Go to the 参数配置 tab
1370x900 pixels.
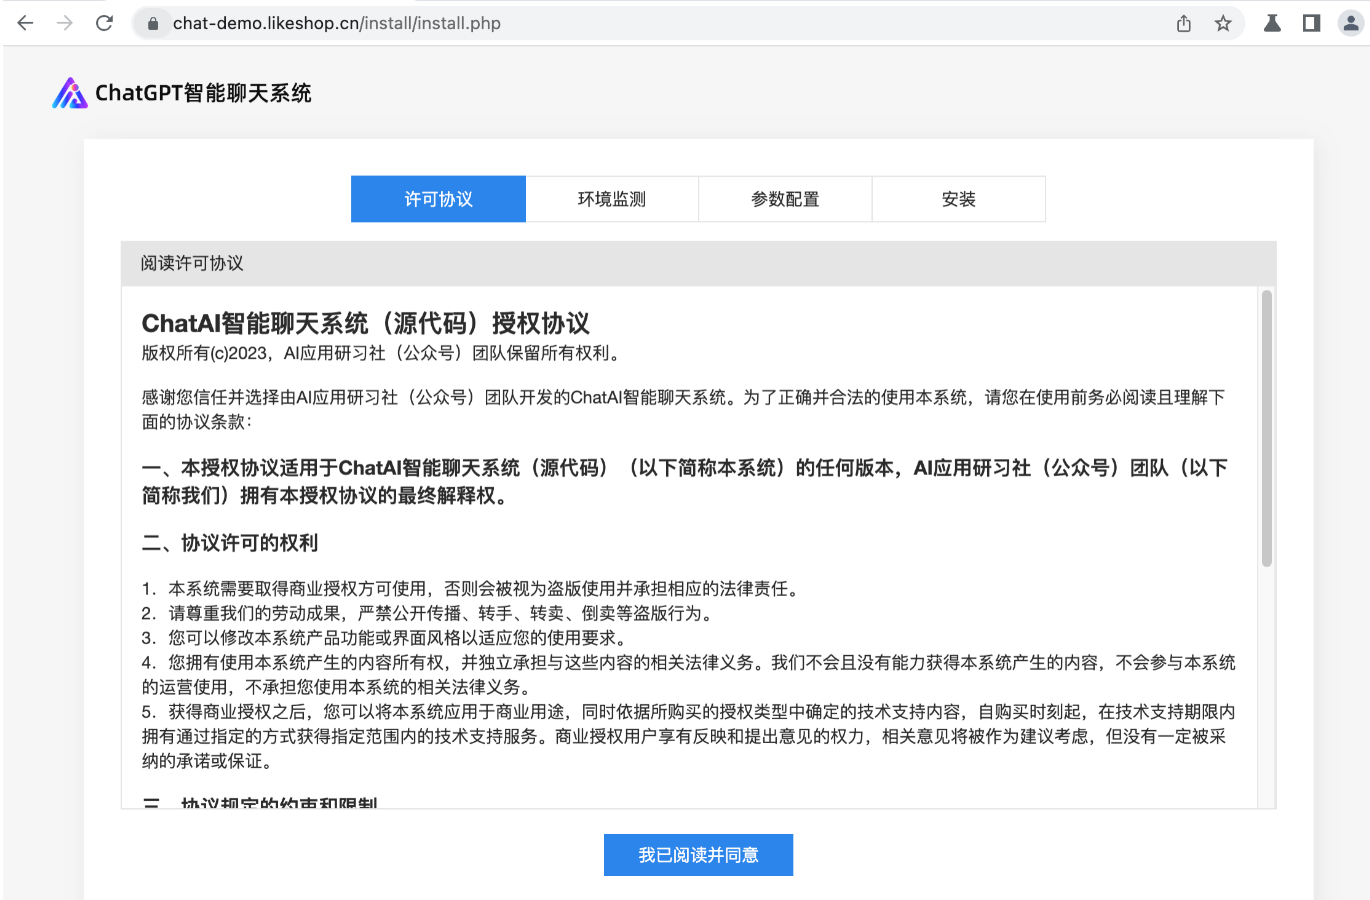(x=785, y=199)
